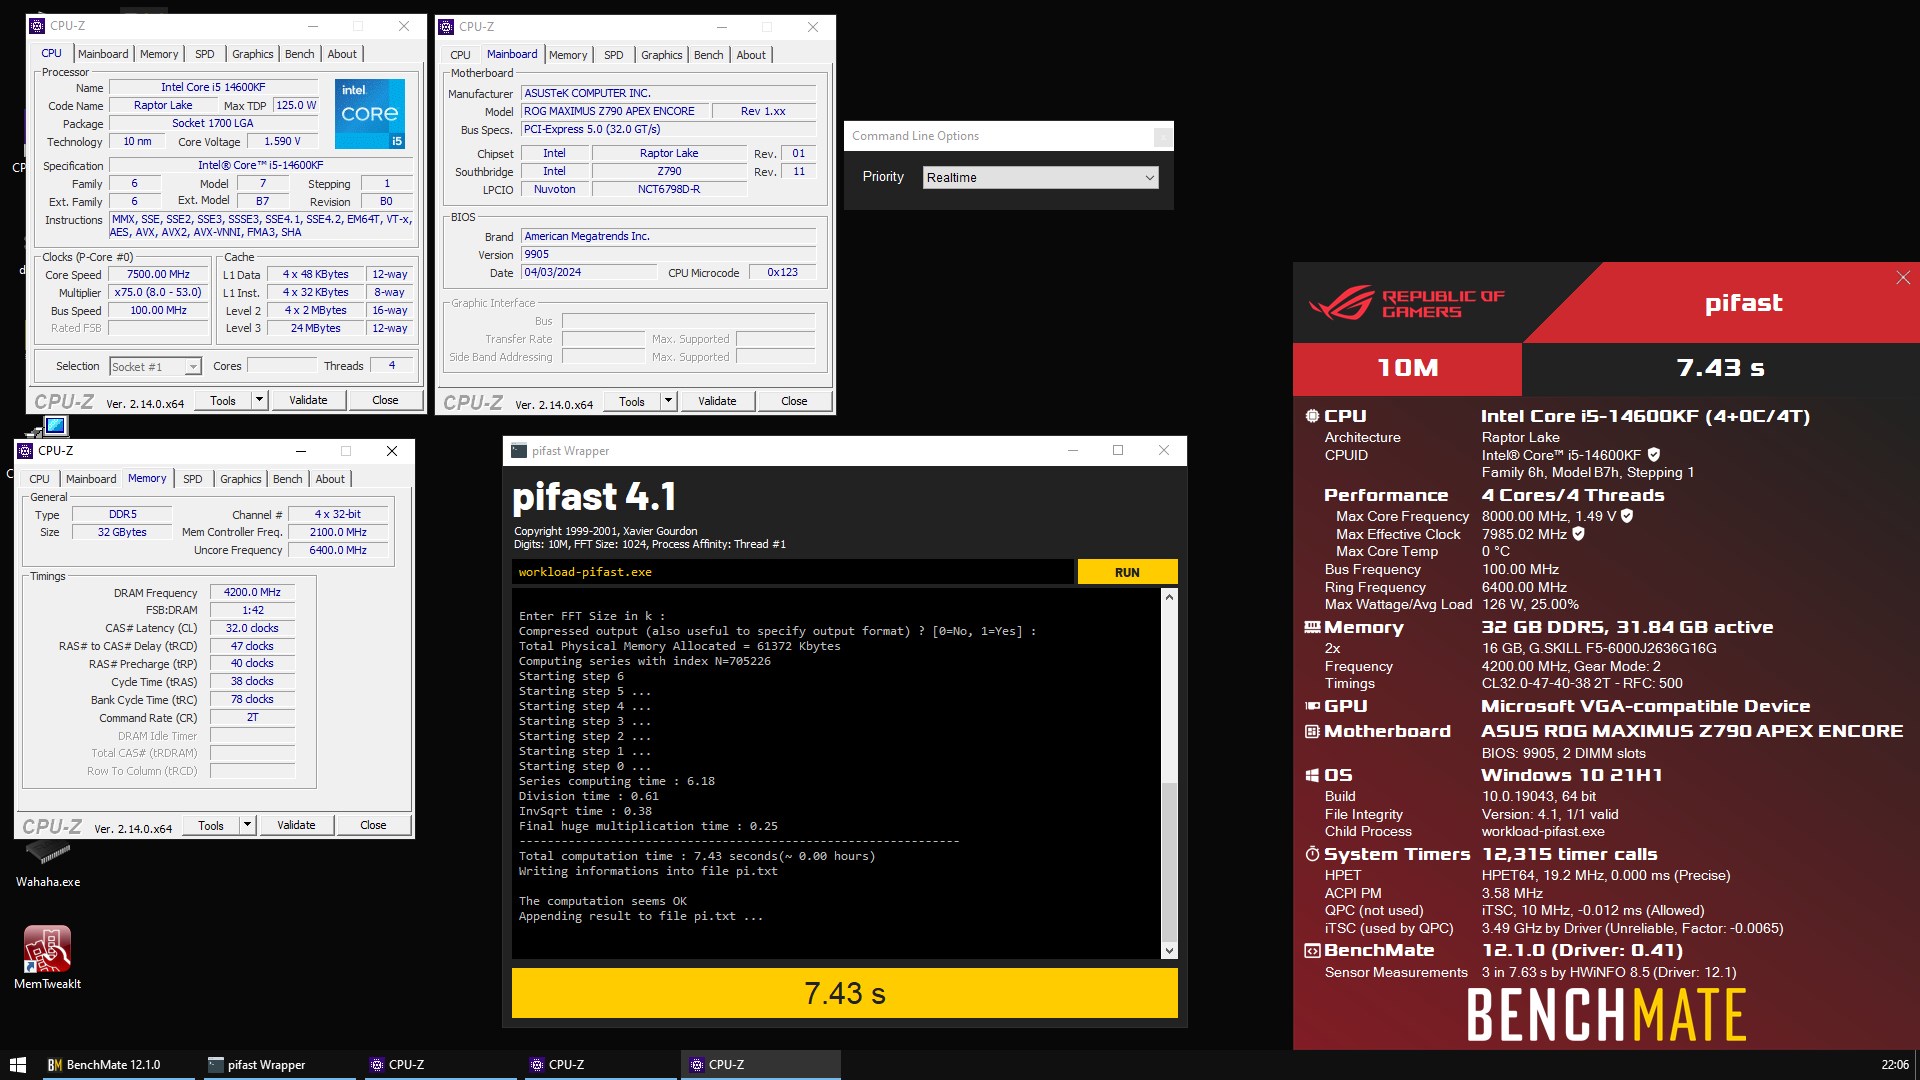1920x1080 pixels.
Task: Close the BenchMate pifast result panel
Action: [x=1902, y=278]
